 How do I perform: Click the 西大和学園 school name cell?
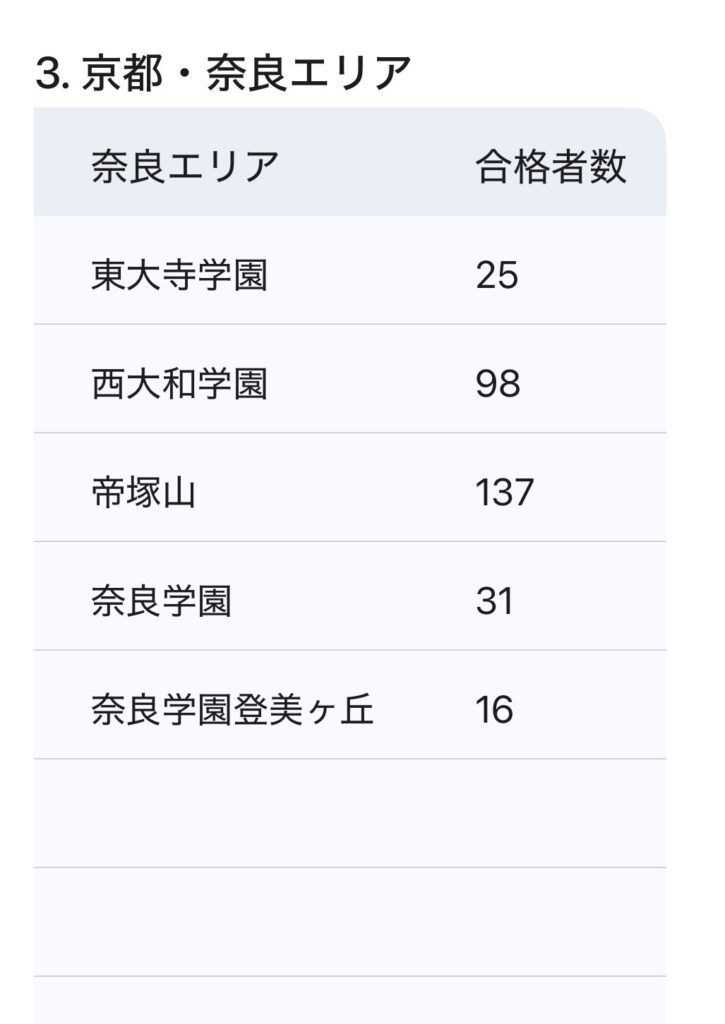pos(179,384)
